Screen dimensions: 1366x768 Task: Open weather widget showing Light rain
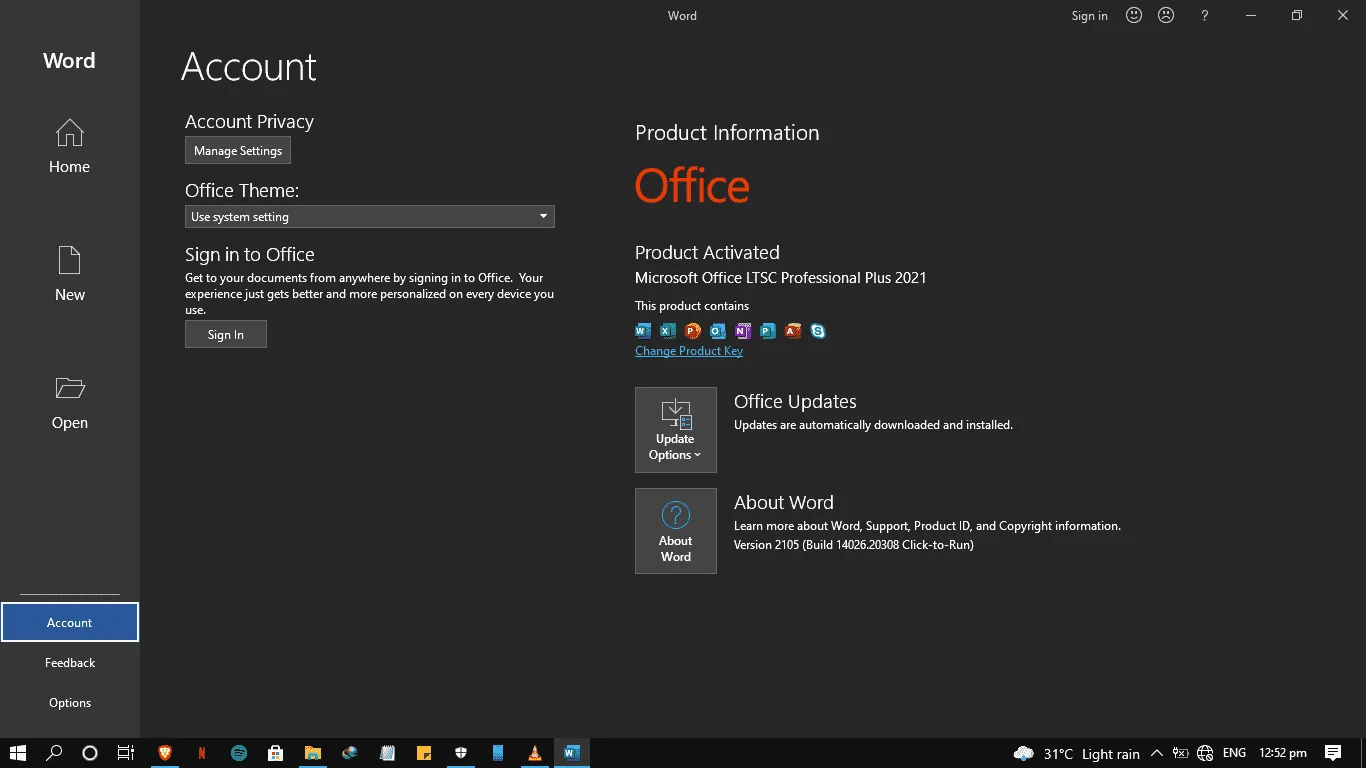pos(1077,753)
